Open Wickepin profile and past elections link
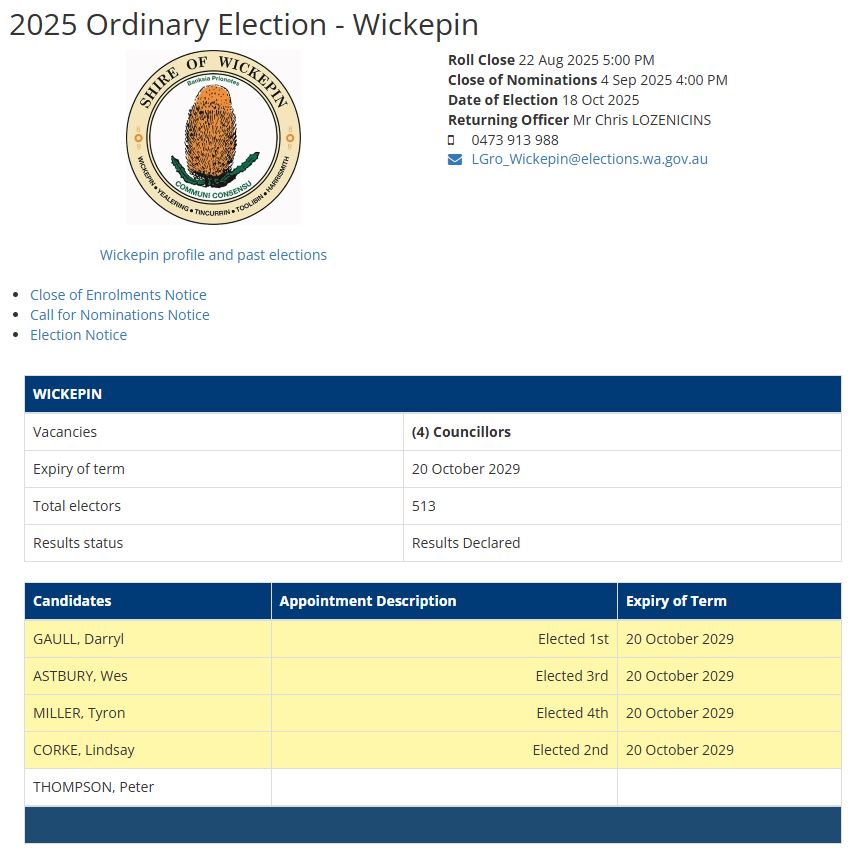This screenshot has width=856, height=854. [213, 255]
